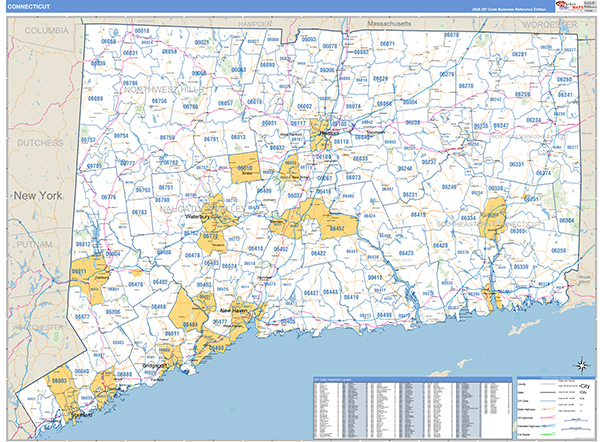Click ZIP code 06415
The height and width of the screenshot is (442, 600).
(418, 215)
